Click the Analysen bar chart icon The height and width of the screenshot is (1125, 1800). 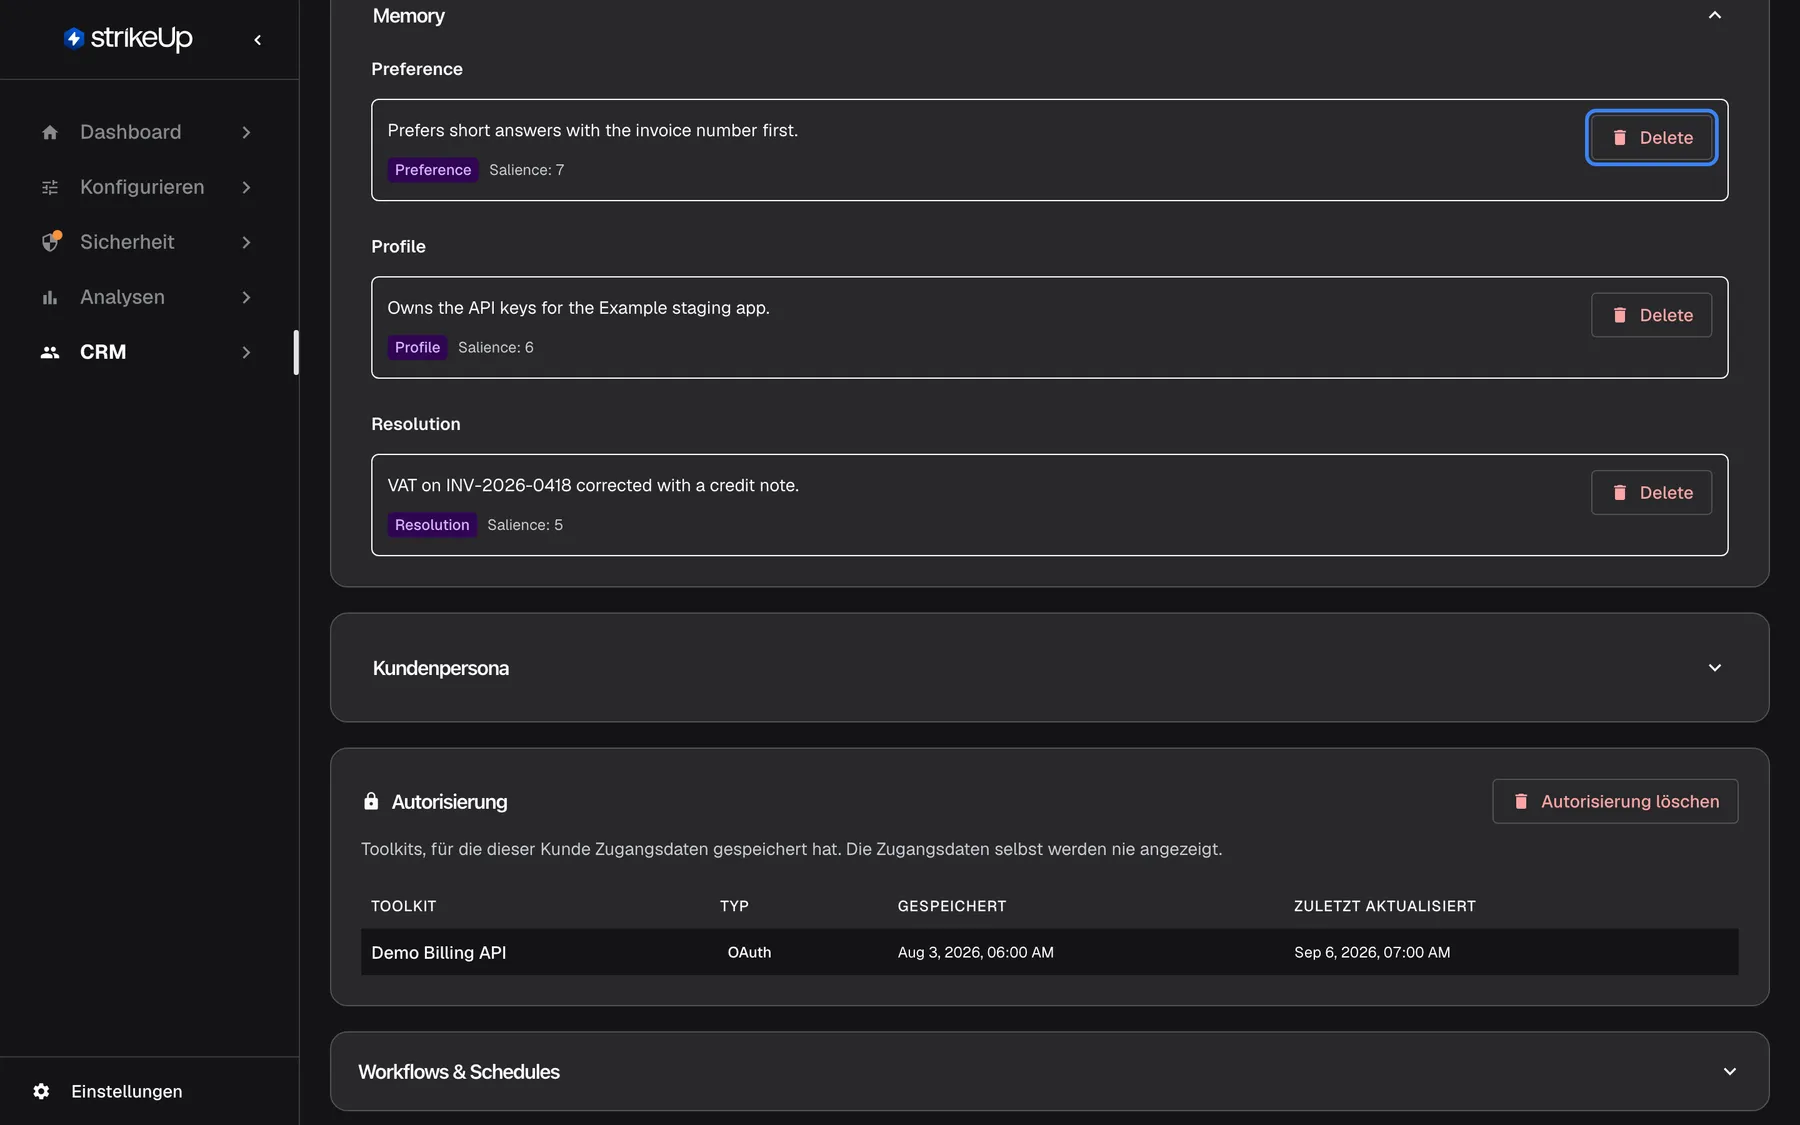(x=50, y=297)
